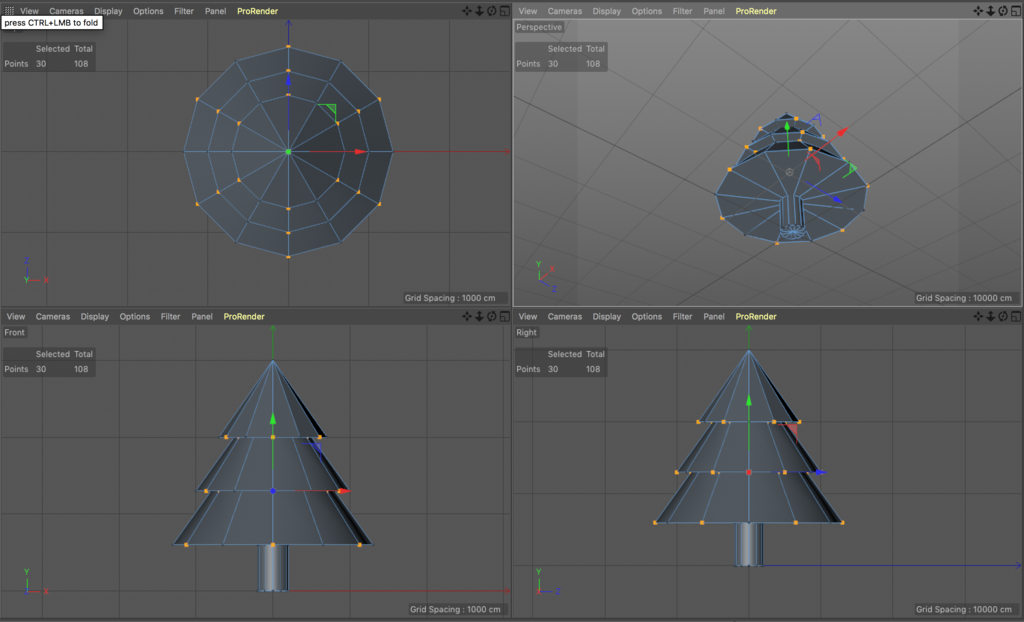Click the rotate camera icon in the Right viewport

pyautogui.click(x=1003, y=316)
